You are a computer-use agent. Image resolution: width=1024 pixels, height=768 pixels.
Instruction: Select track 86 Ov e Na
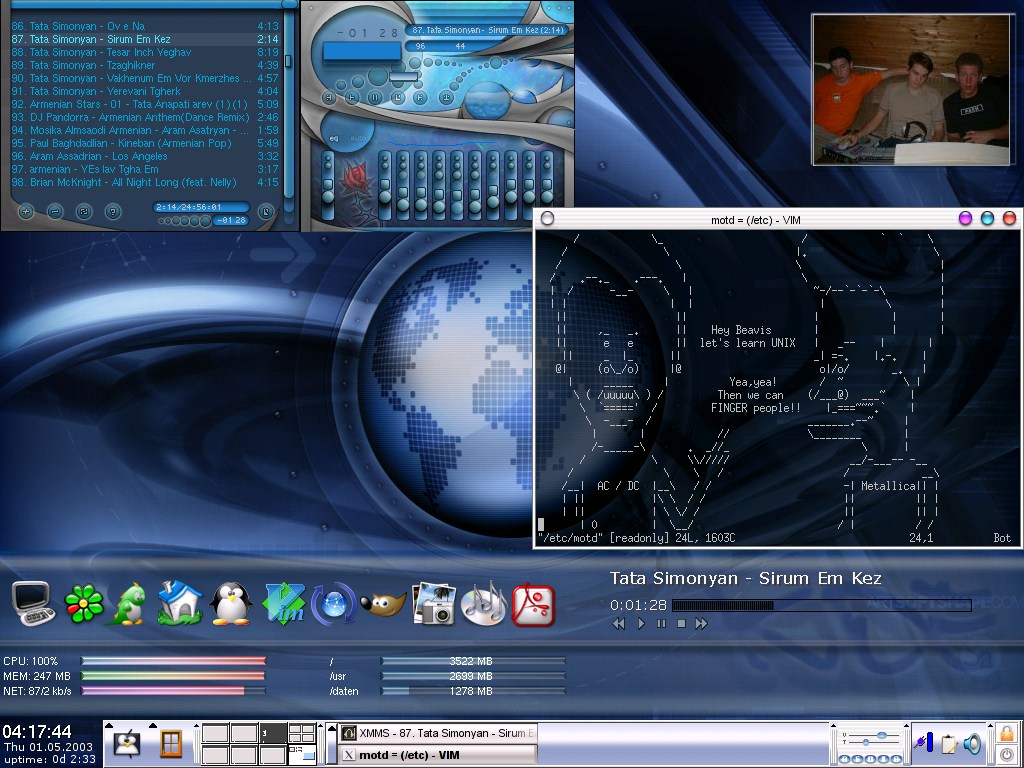coord(145,26)
